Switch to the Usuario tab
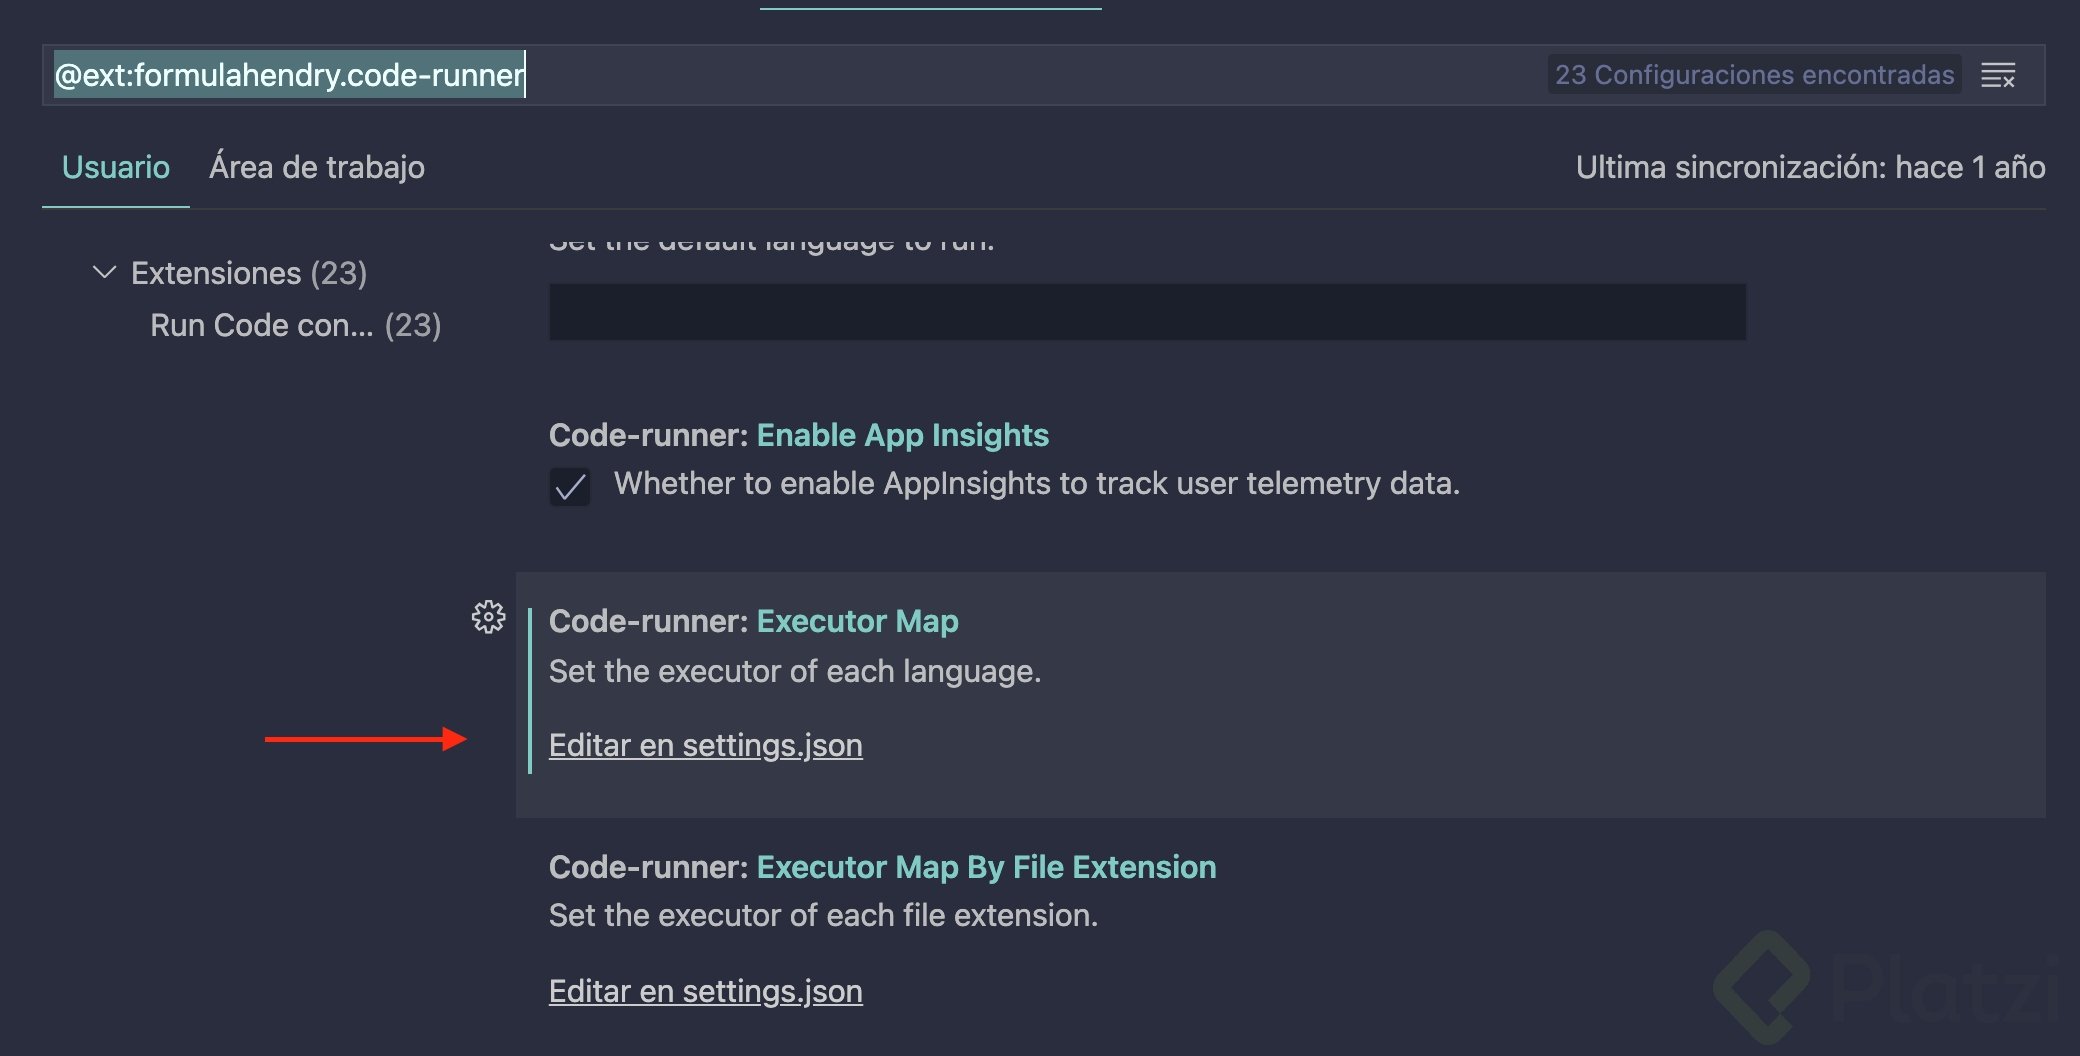2080x1056 pixels. point(116,167)
